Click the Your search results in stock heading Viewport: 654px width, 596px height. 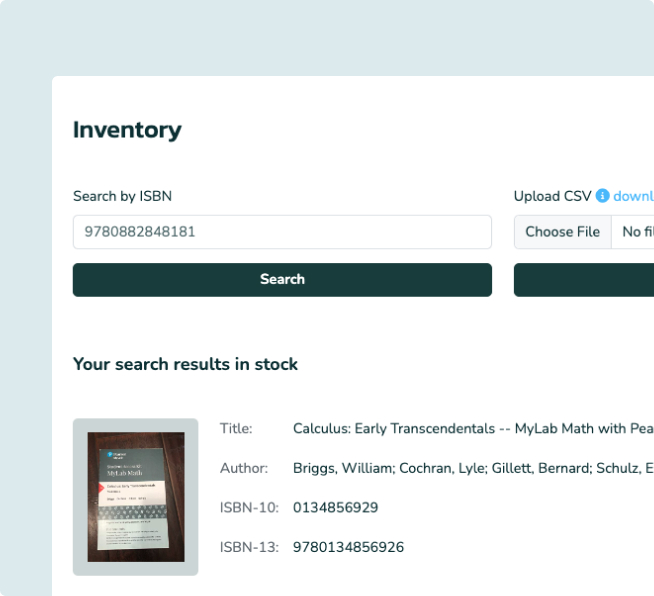(185, 364)
